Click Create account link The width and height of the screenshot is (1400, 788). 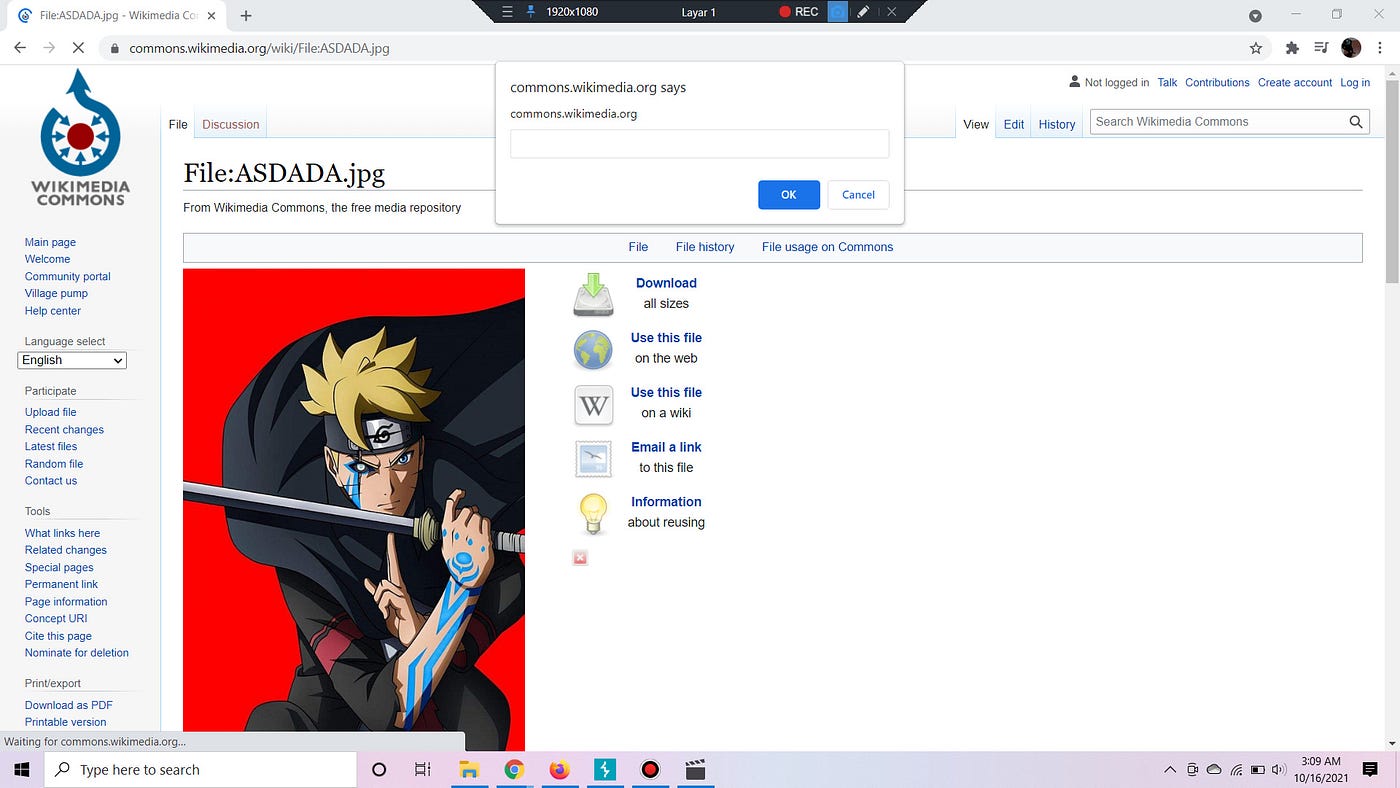coord(1295,83)
